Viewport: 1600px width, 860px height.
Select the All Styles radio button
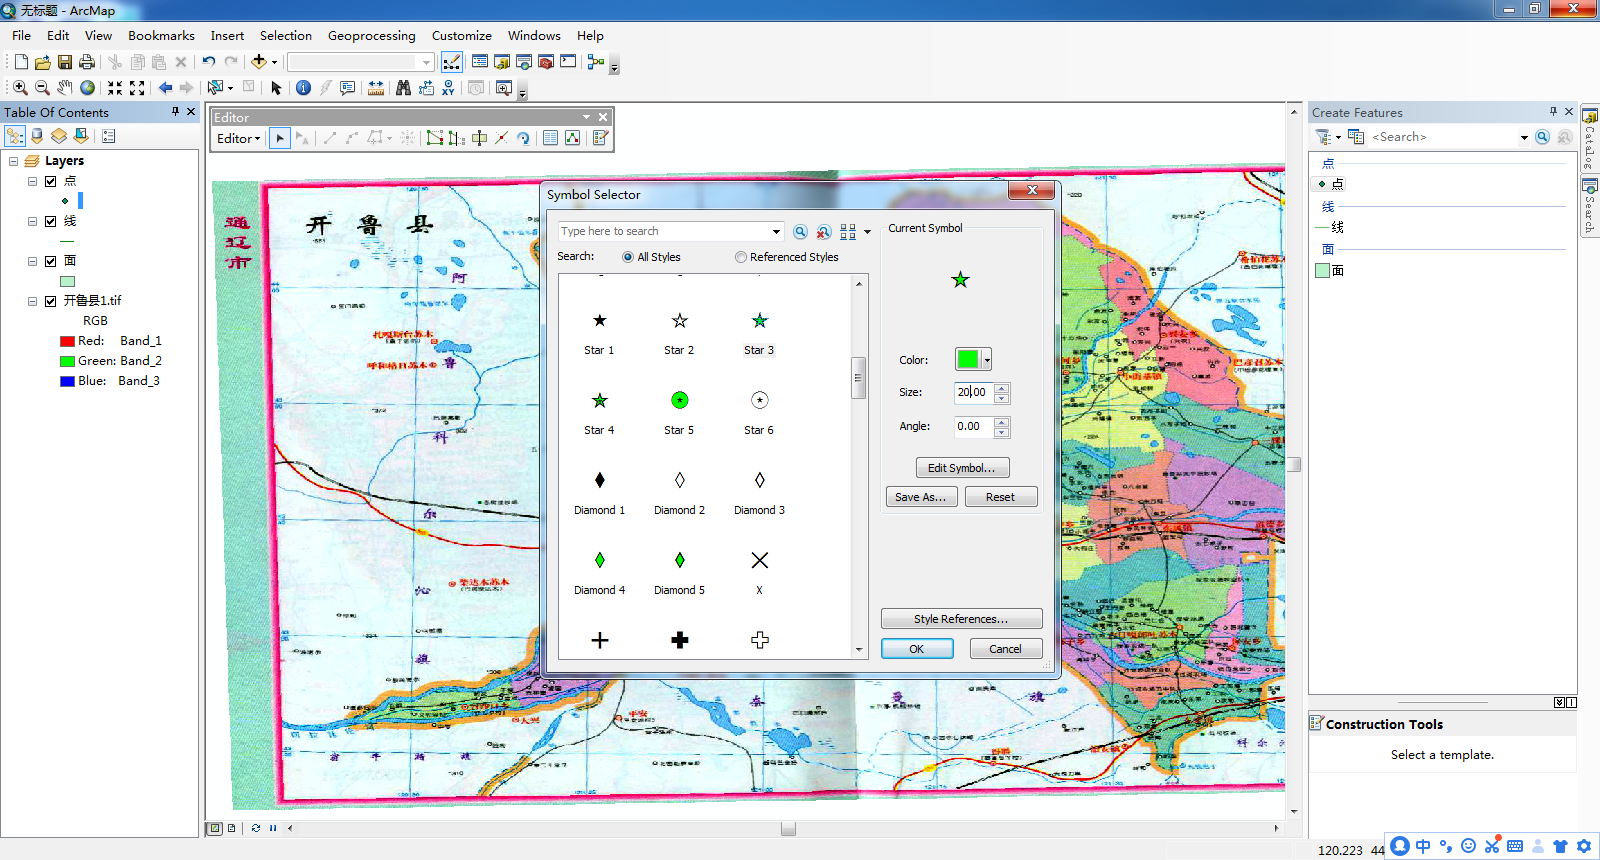click(628, 257)
